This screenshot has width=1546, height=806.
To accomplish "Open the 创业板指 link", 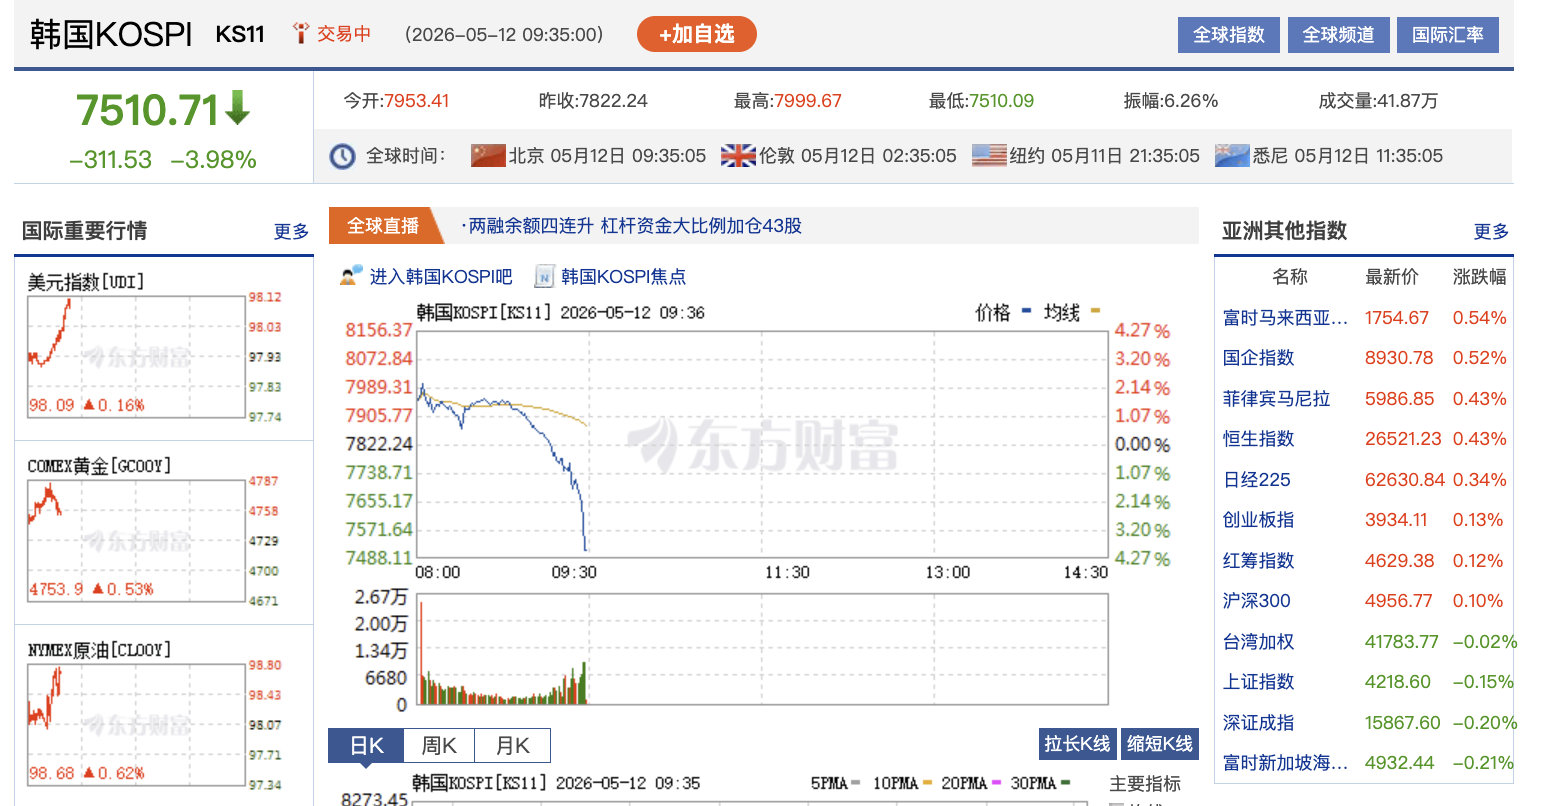I will point(1258,520).
